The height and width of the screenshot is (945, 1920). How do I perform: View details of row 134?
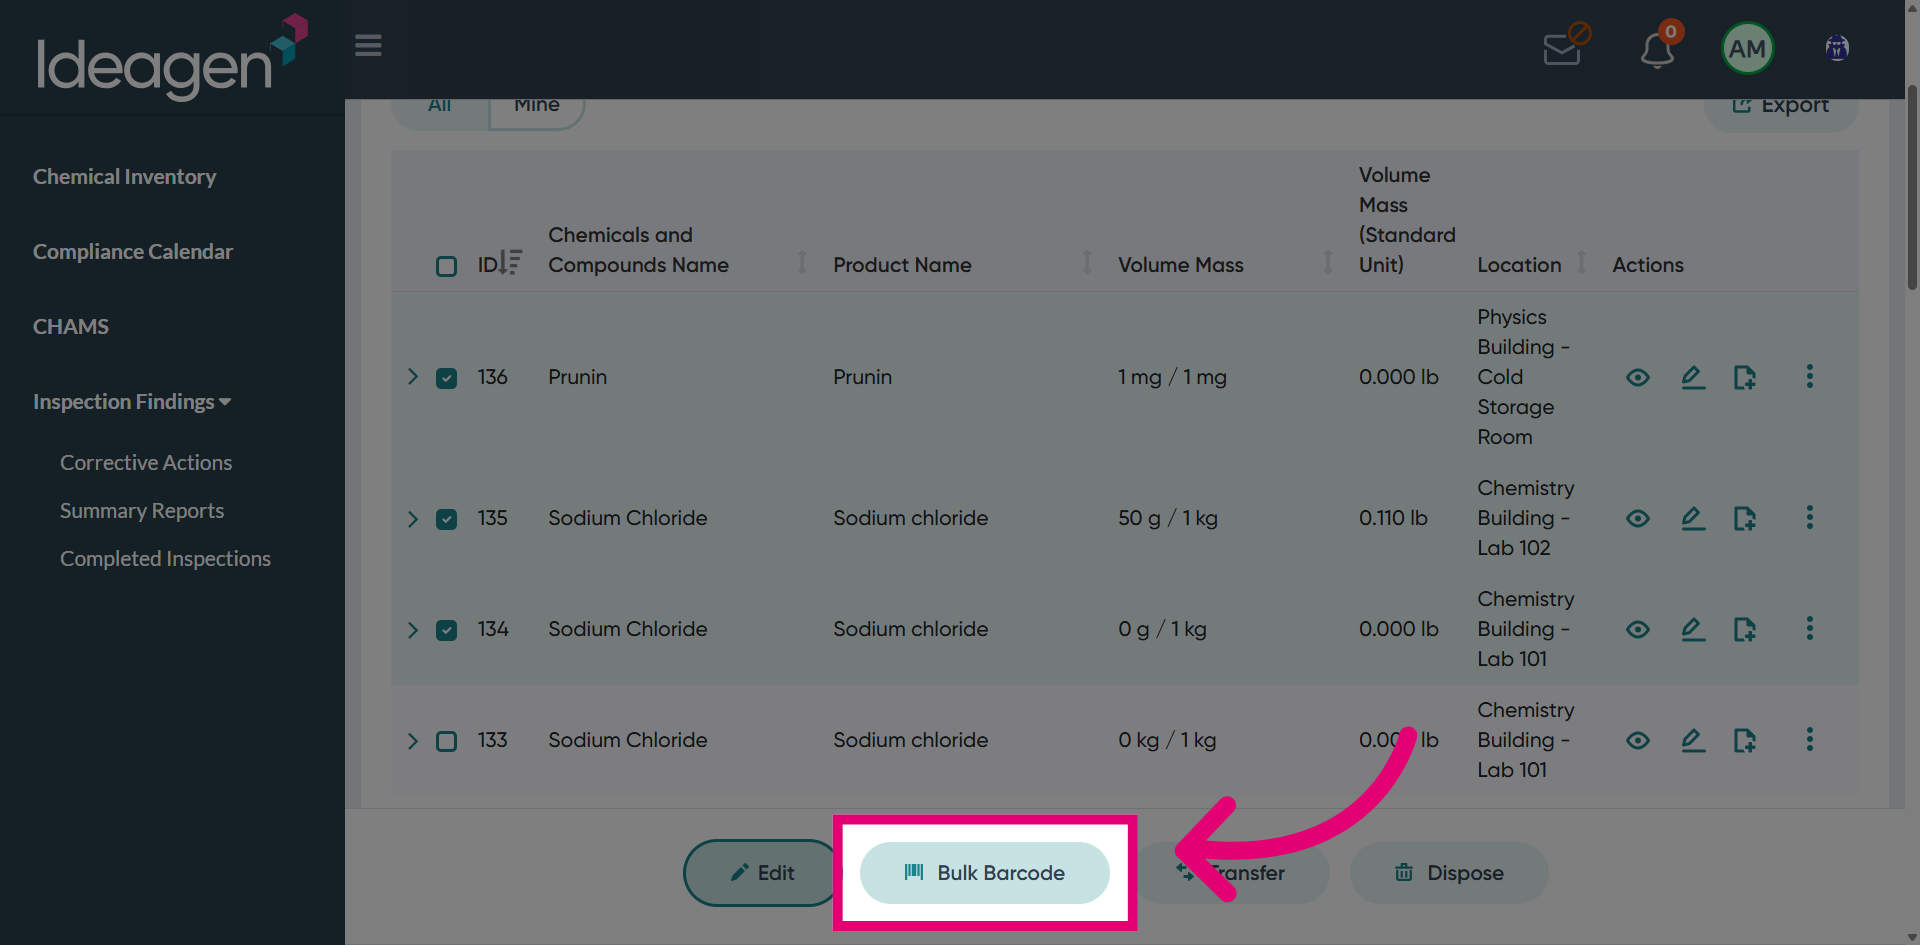[1637, 629]
